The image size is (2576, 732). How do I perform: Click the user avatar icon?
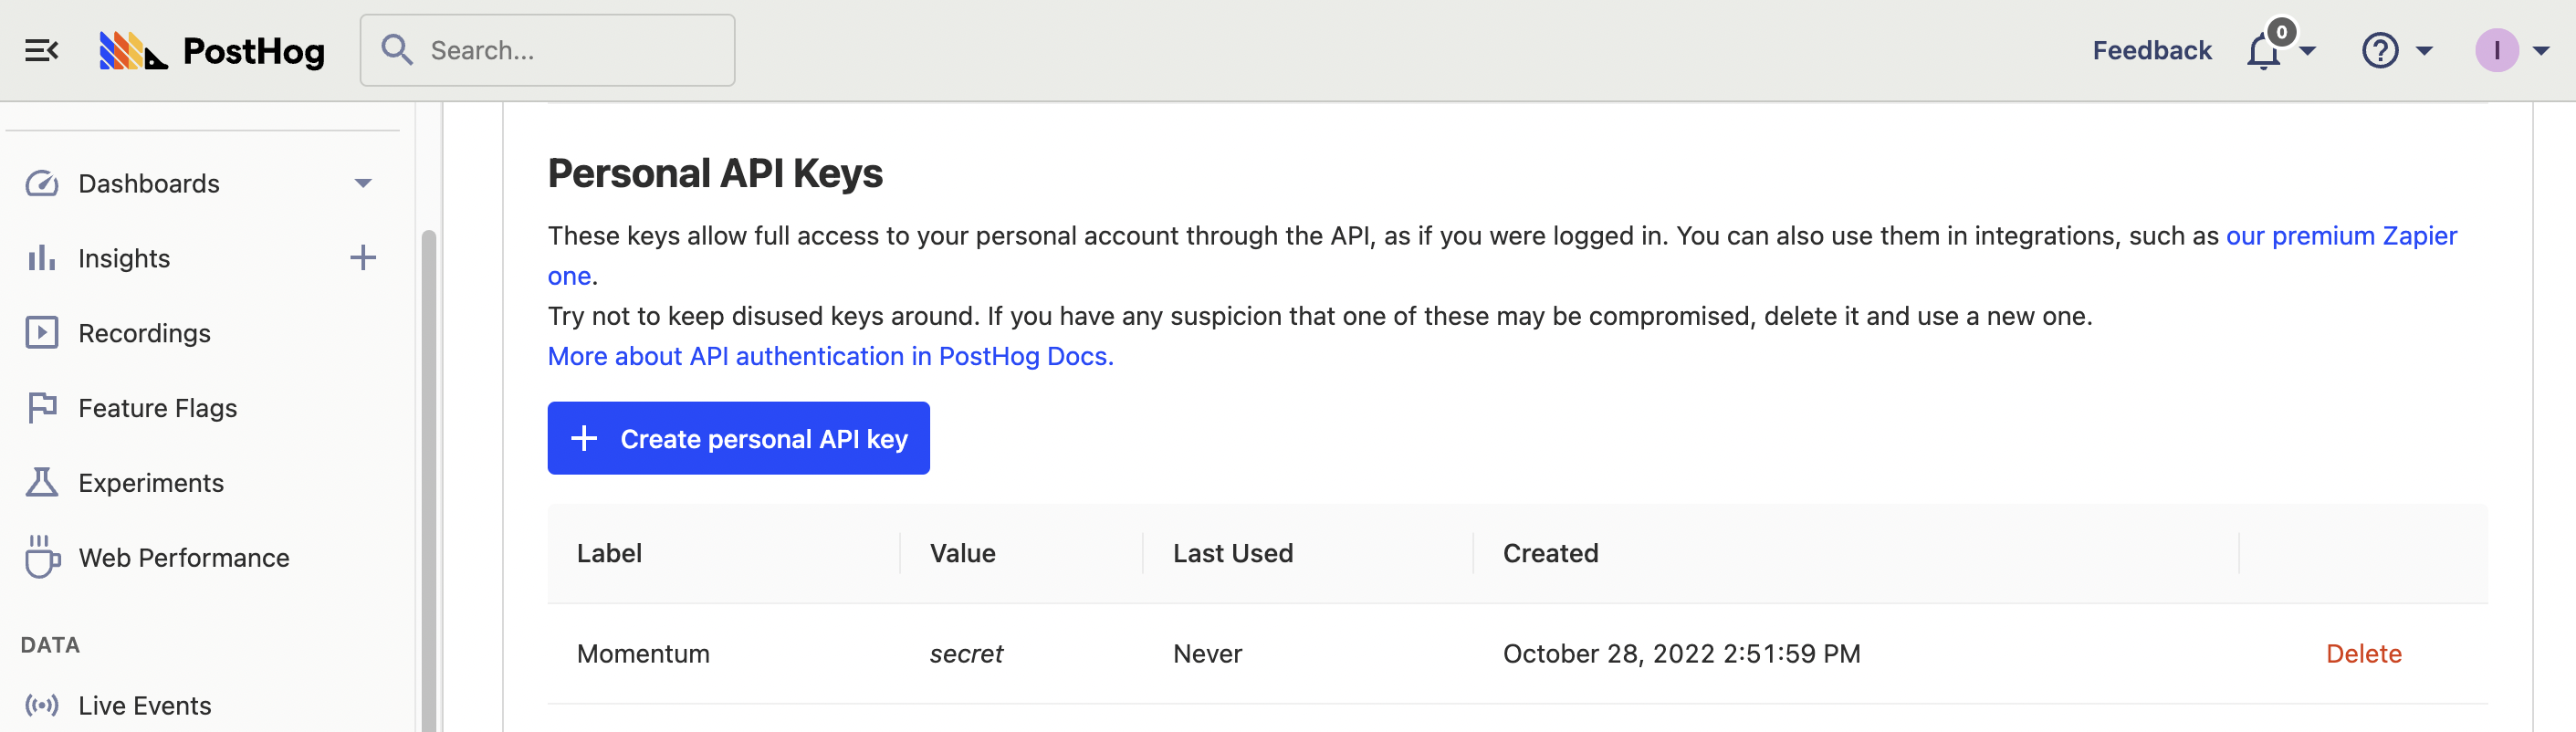pos(2496,50)
